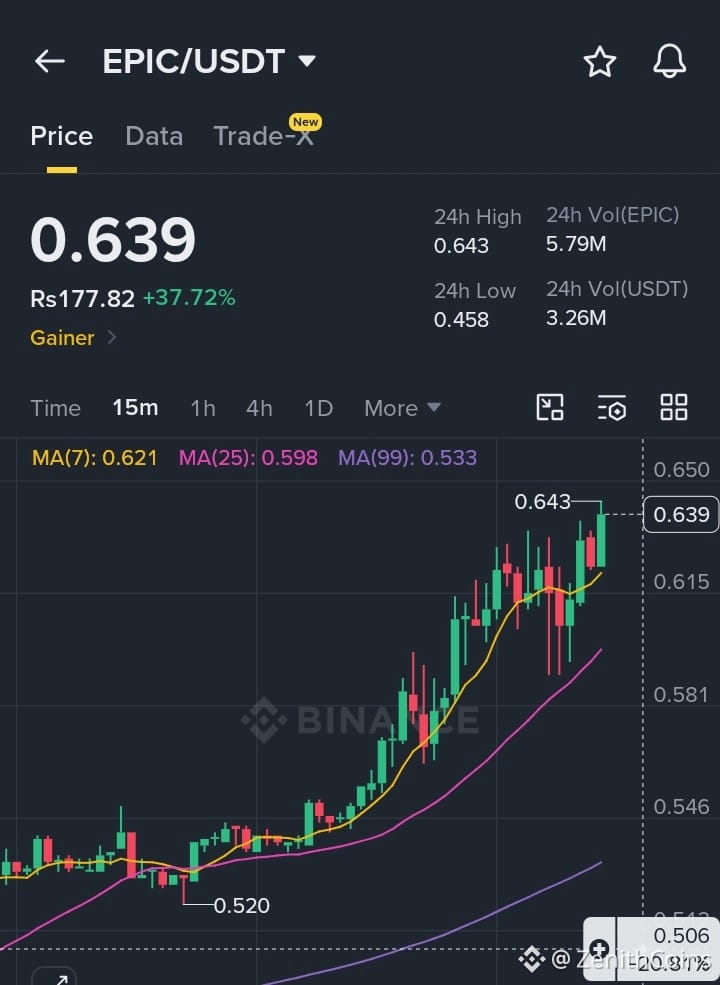This screenshot has height=985, width=720.
Task: Tap the 24h High value 0.643
Action: click(x=461, y=246)
